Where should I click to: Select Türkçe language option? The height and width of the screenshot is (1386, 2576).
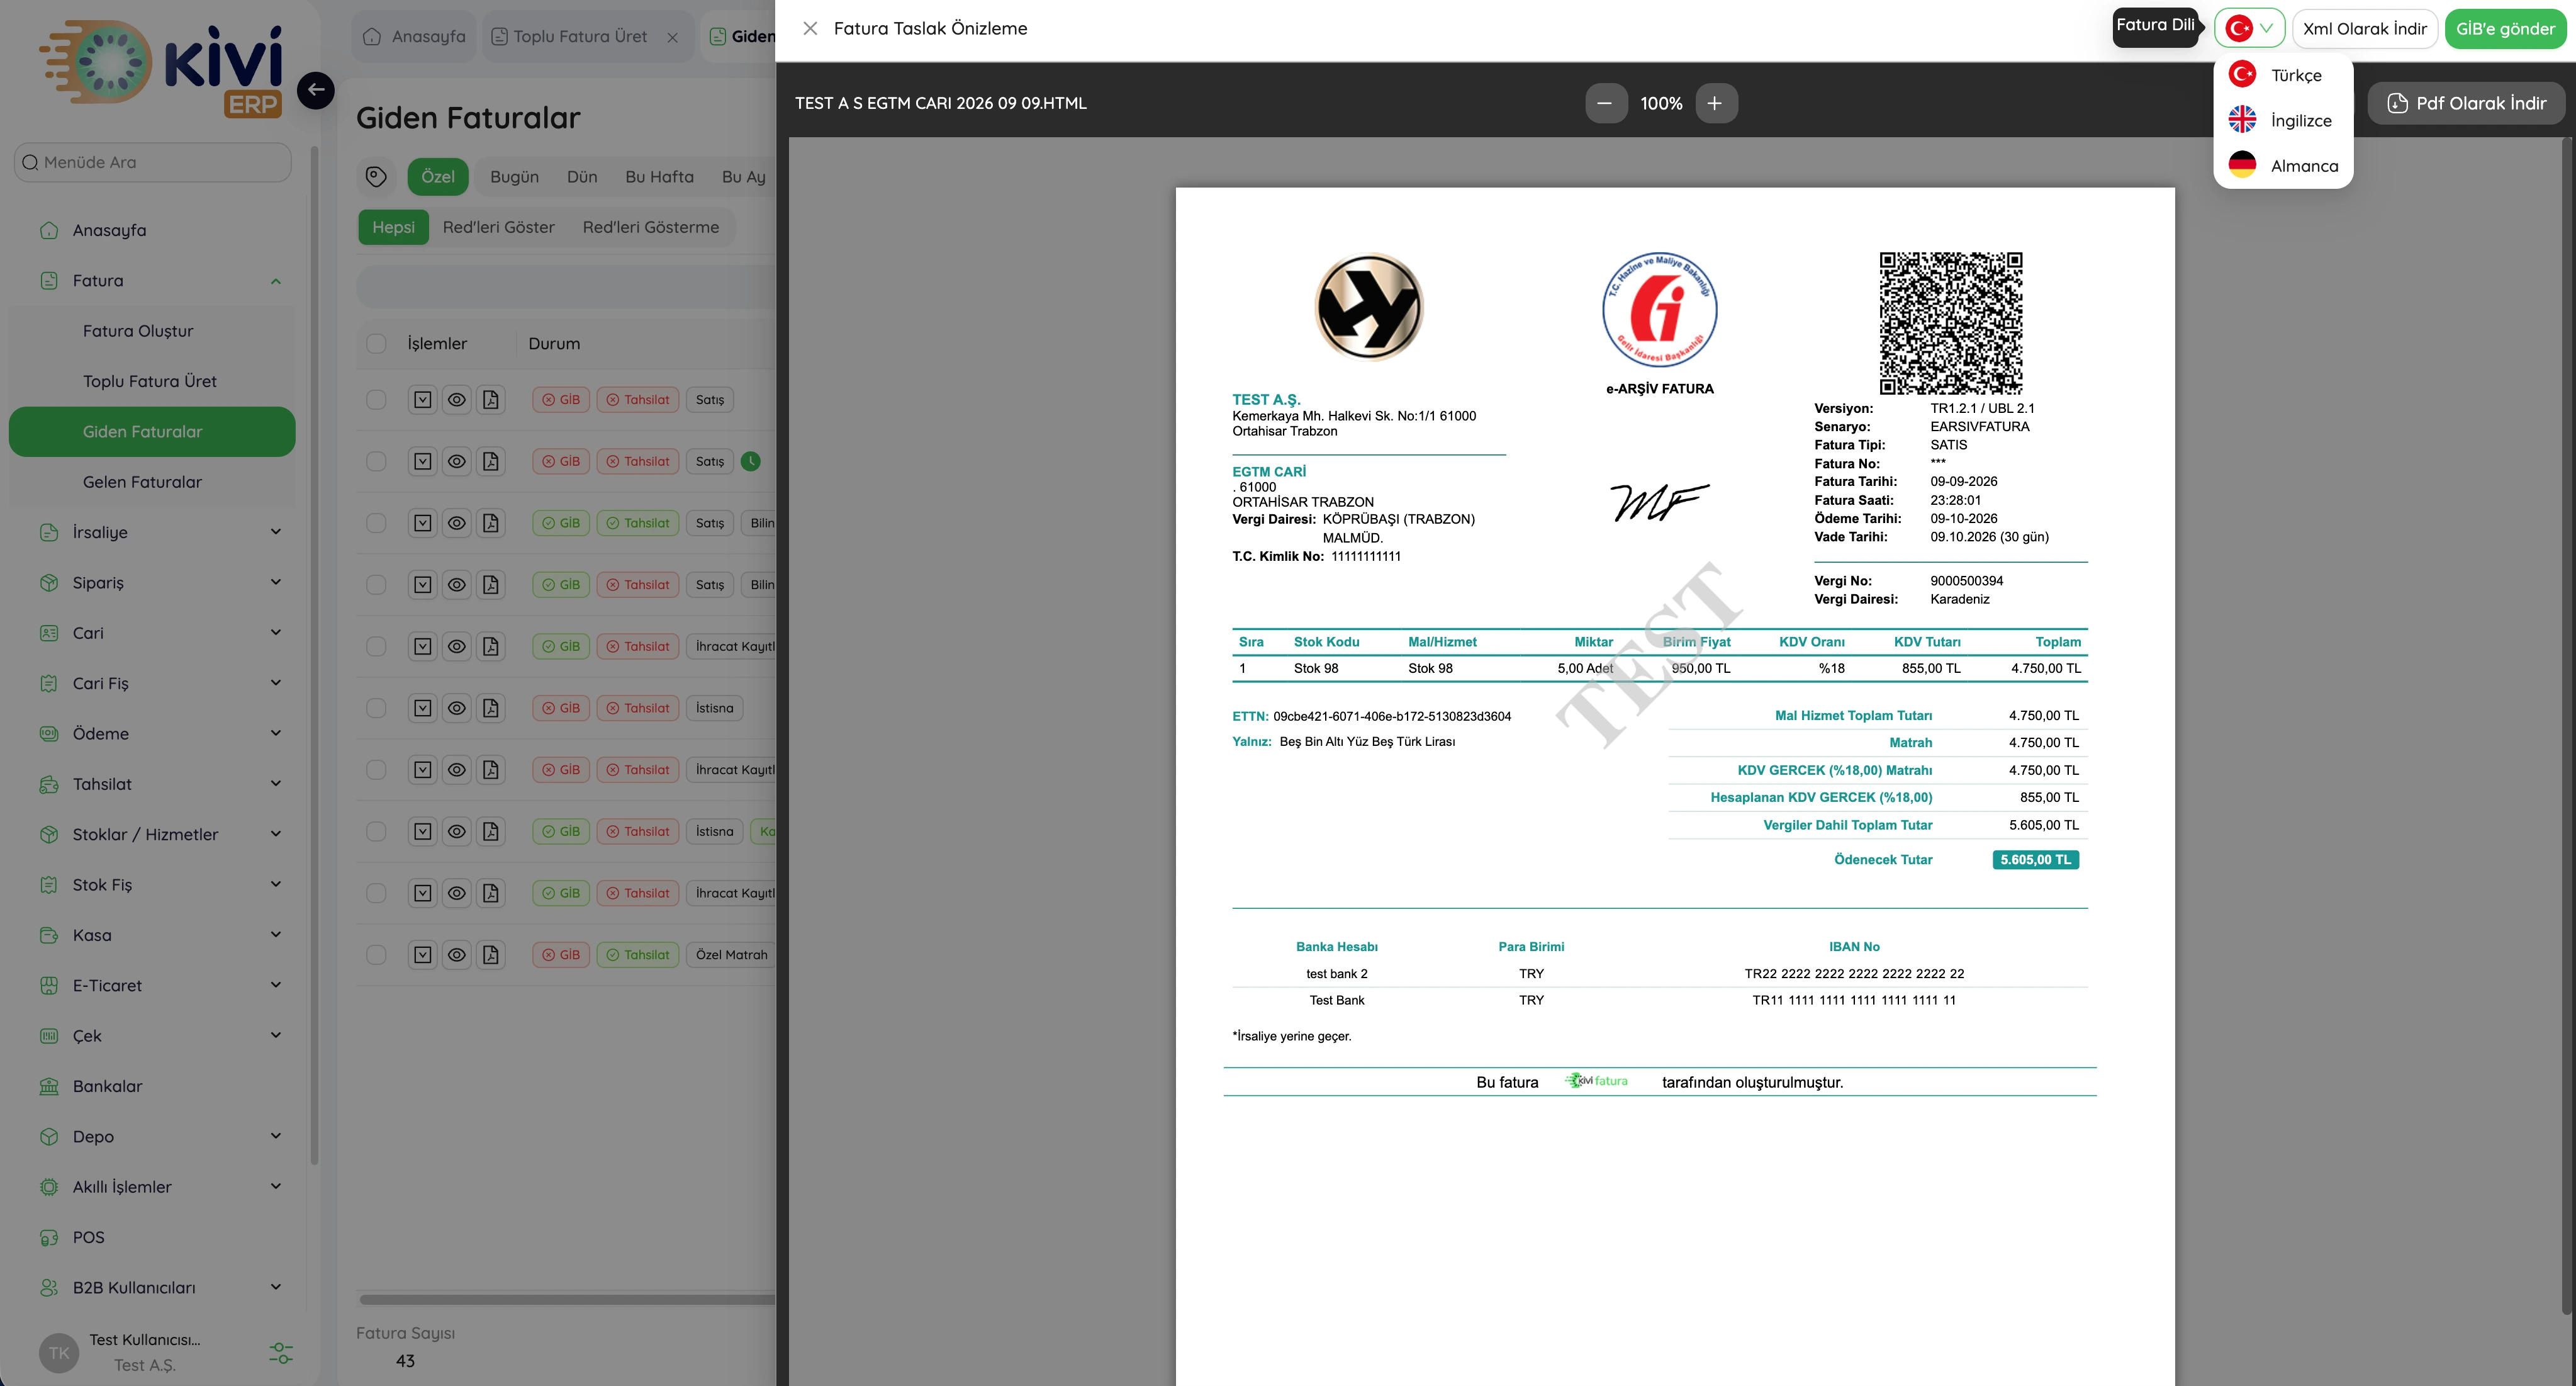pyautogui.click(x=2283, y=75)
